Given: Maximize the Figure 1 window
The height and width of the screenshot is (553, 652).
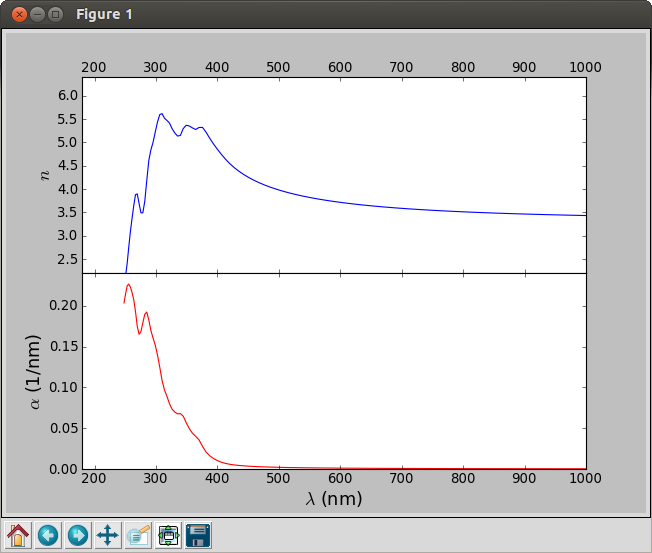Looking at the screenshot, I should click(x=55, y=14).
